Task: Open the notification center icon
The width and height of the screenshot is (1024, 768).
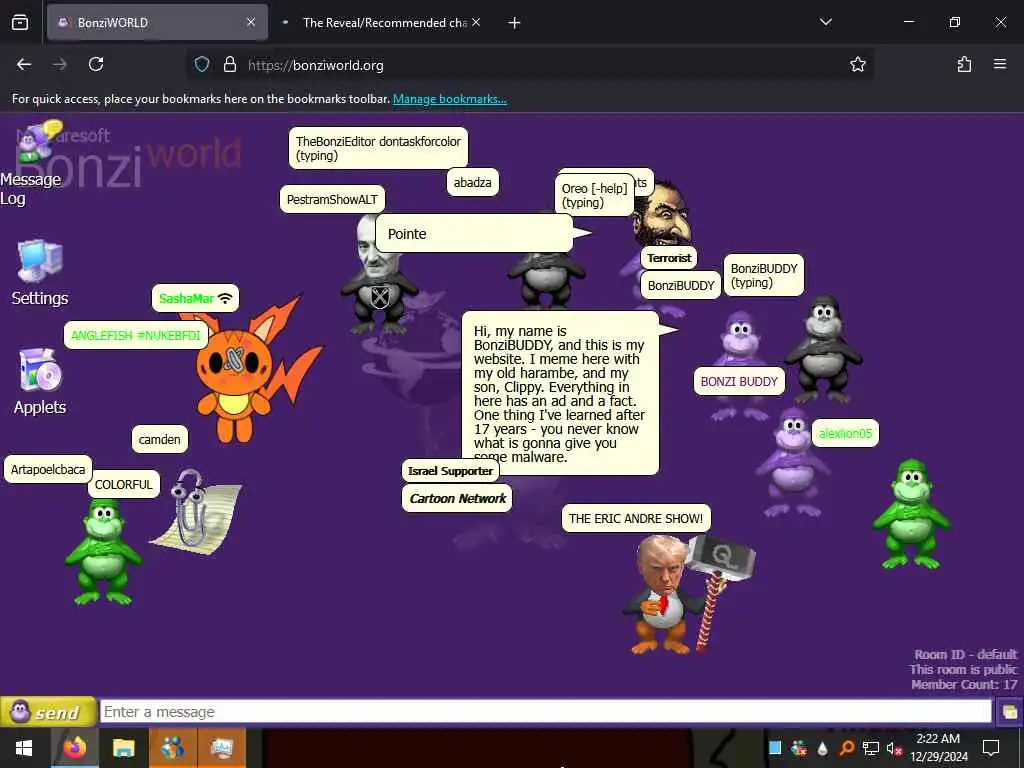Action: point(991,747)
